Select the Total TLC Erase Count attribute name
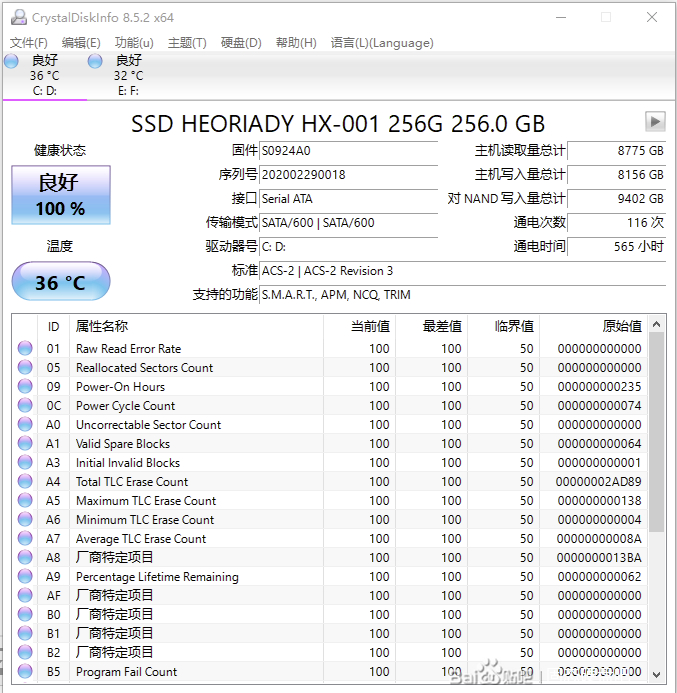The width and height of the screenshot is (677, 693). tap(132, 482)
